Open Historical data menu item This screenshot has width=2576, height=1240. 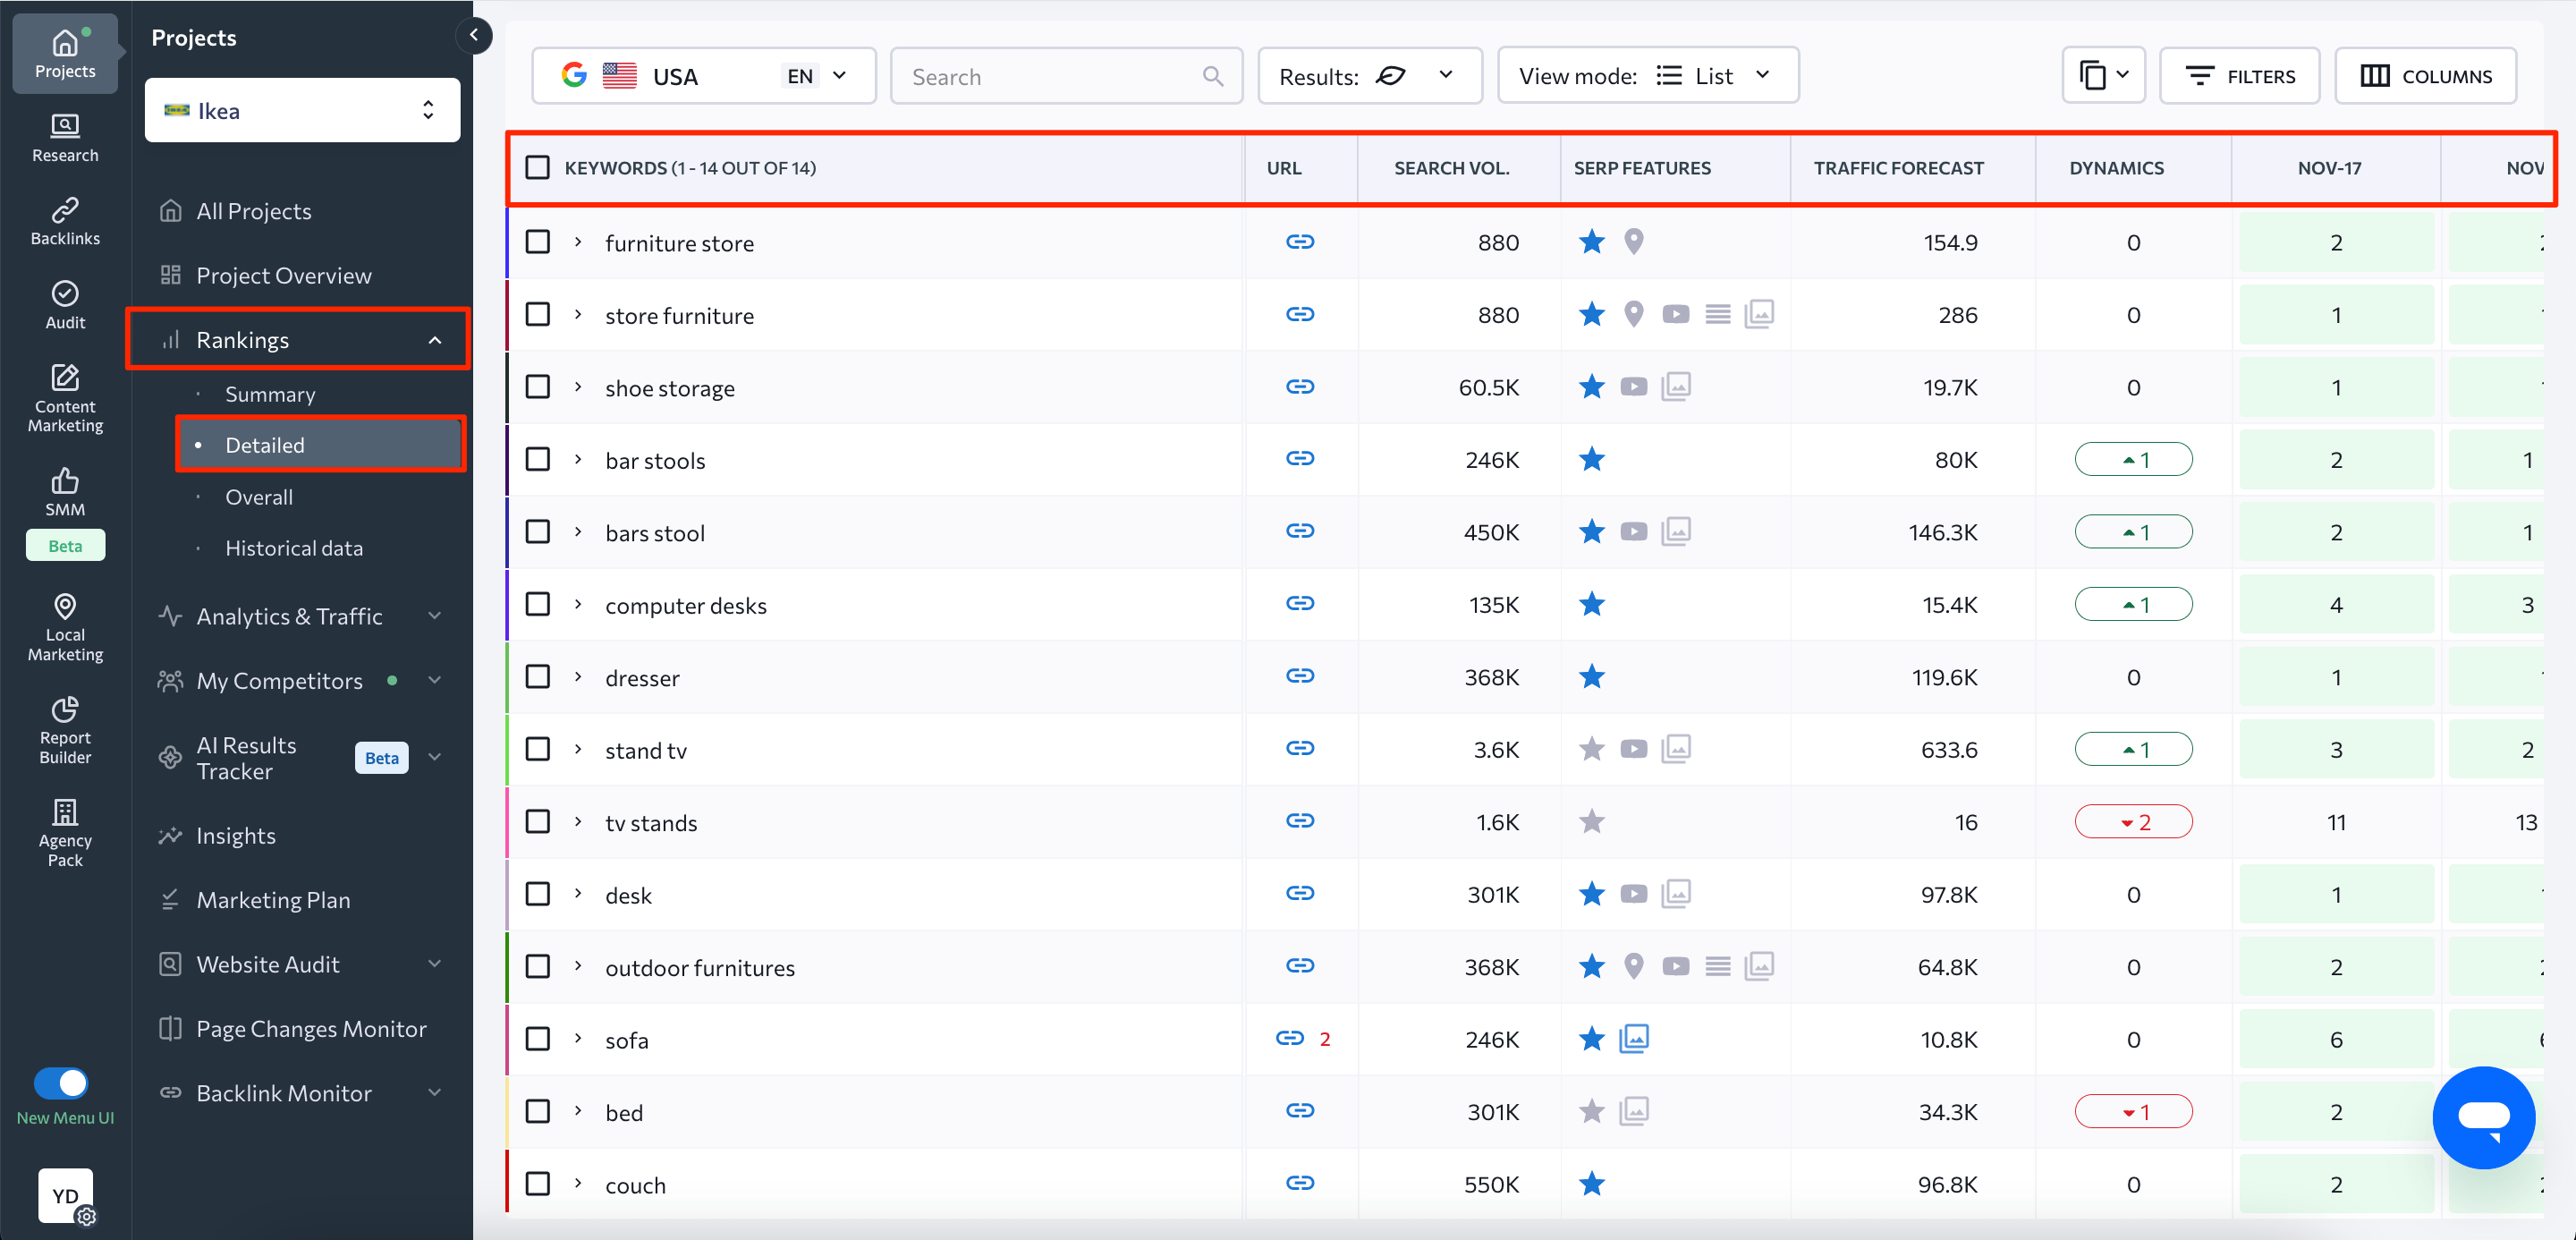pos(294,548)
